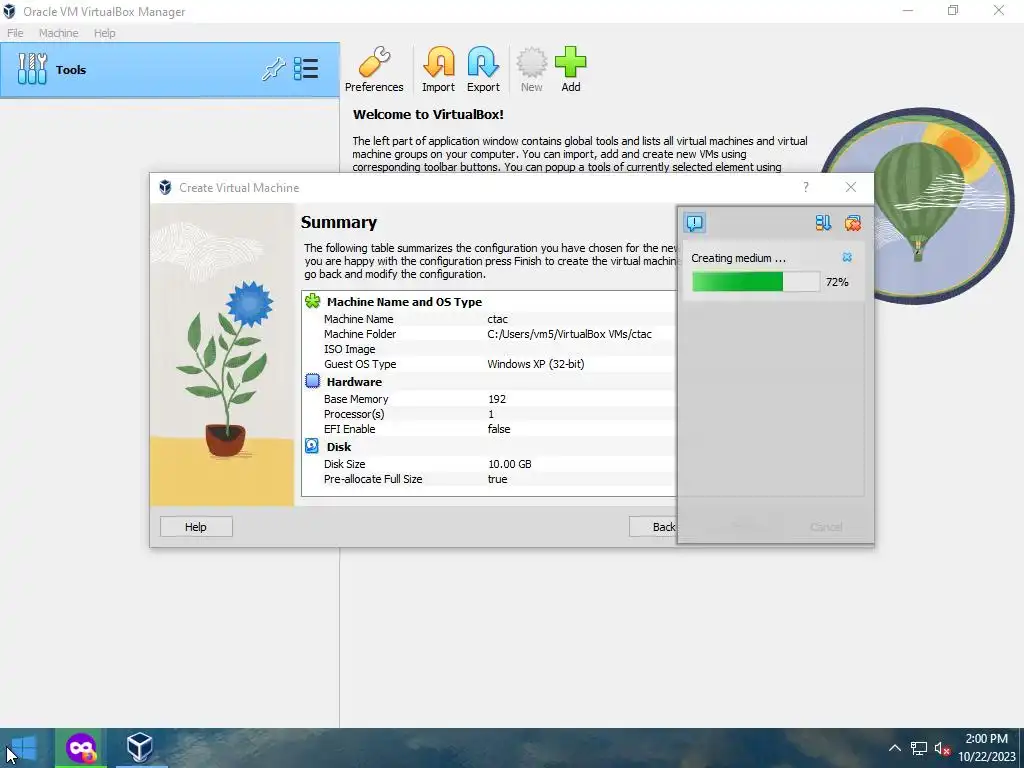
Task: Click the notification center speech bubble icon
Action: point(695,223)
